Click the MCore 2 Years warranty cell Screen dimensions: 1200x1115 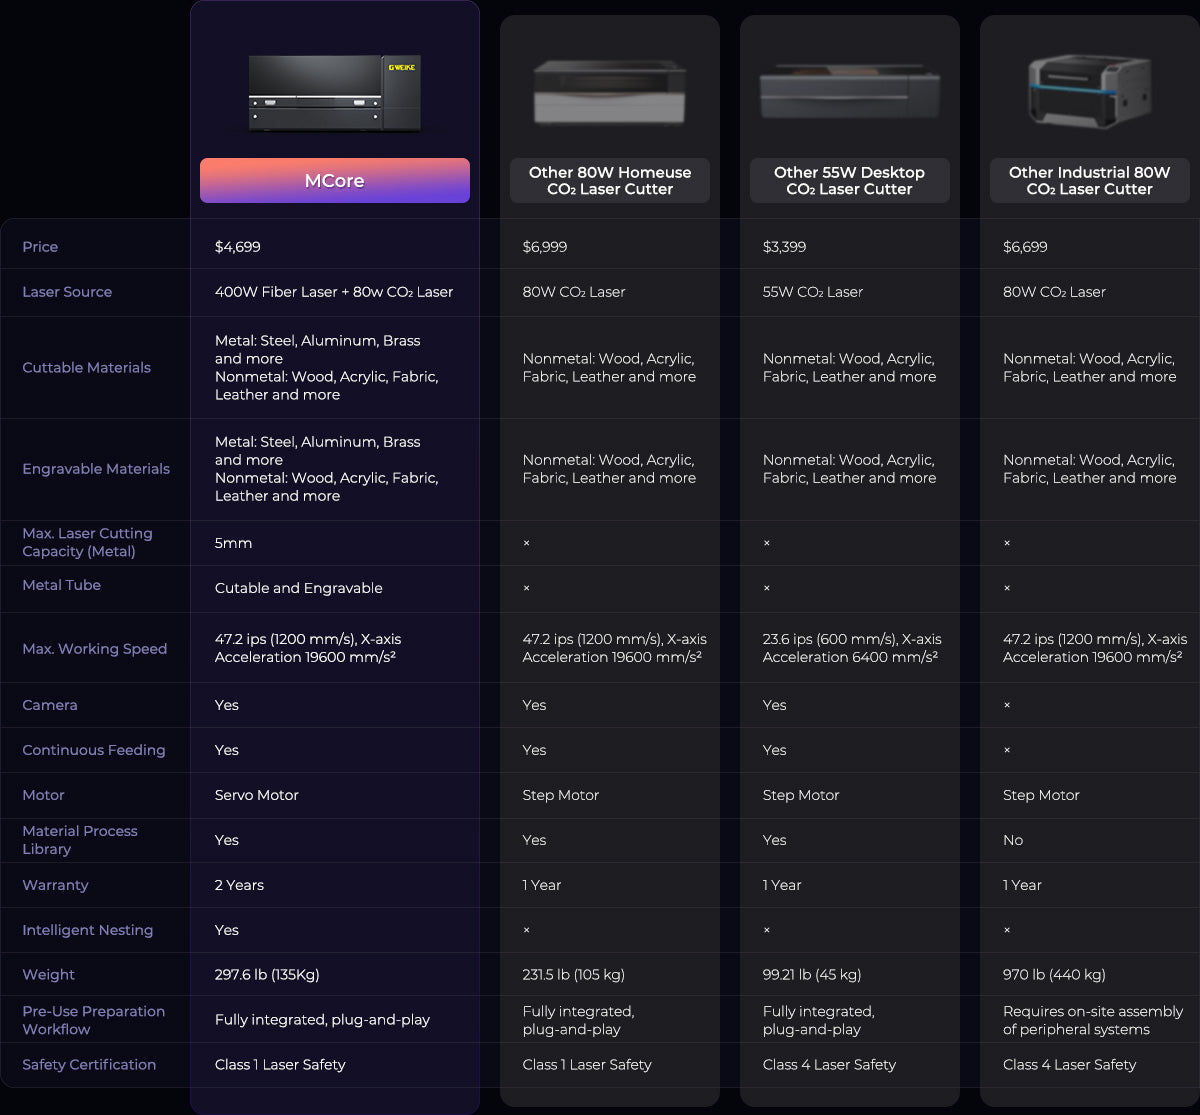pos(239,885)
